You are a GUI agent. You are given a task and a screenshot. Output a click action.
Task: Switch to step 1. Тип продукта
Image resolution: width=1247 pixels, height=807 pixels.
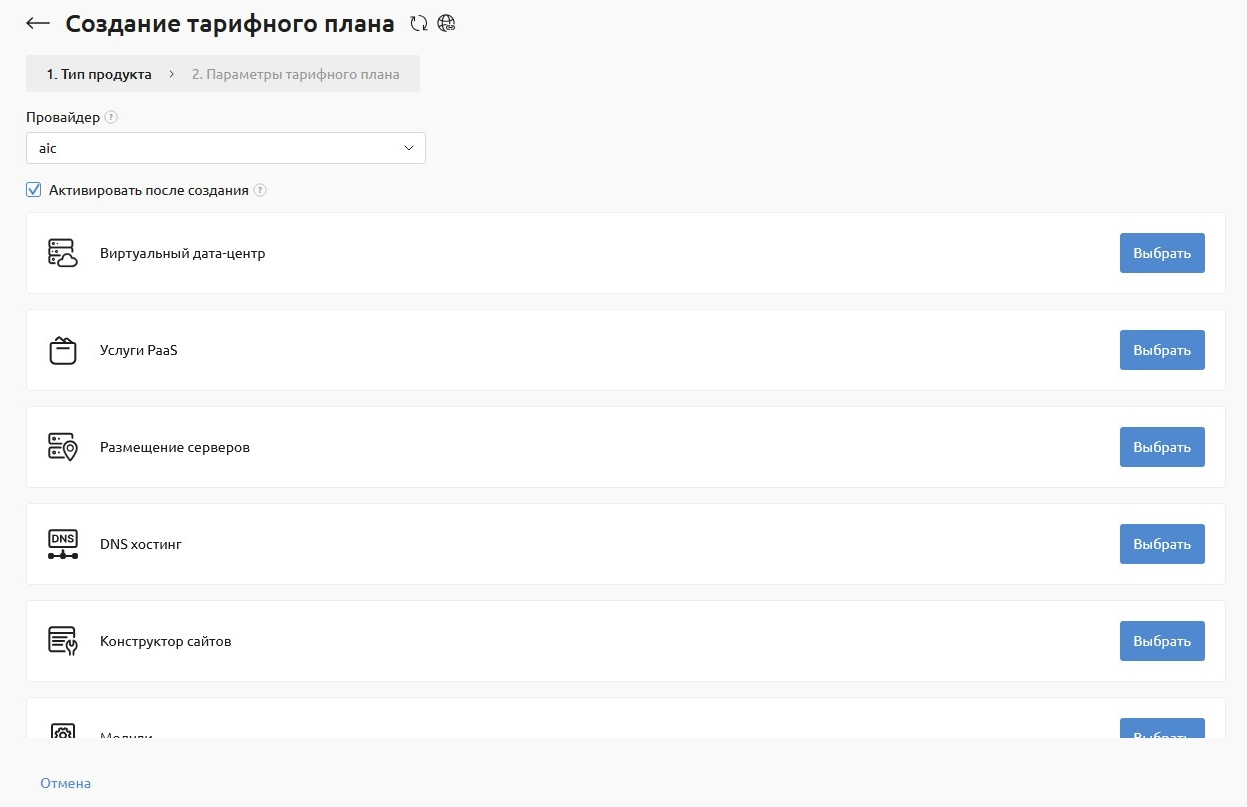coord(99,74)
